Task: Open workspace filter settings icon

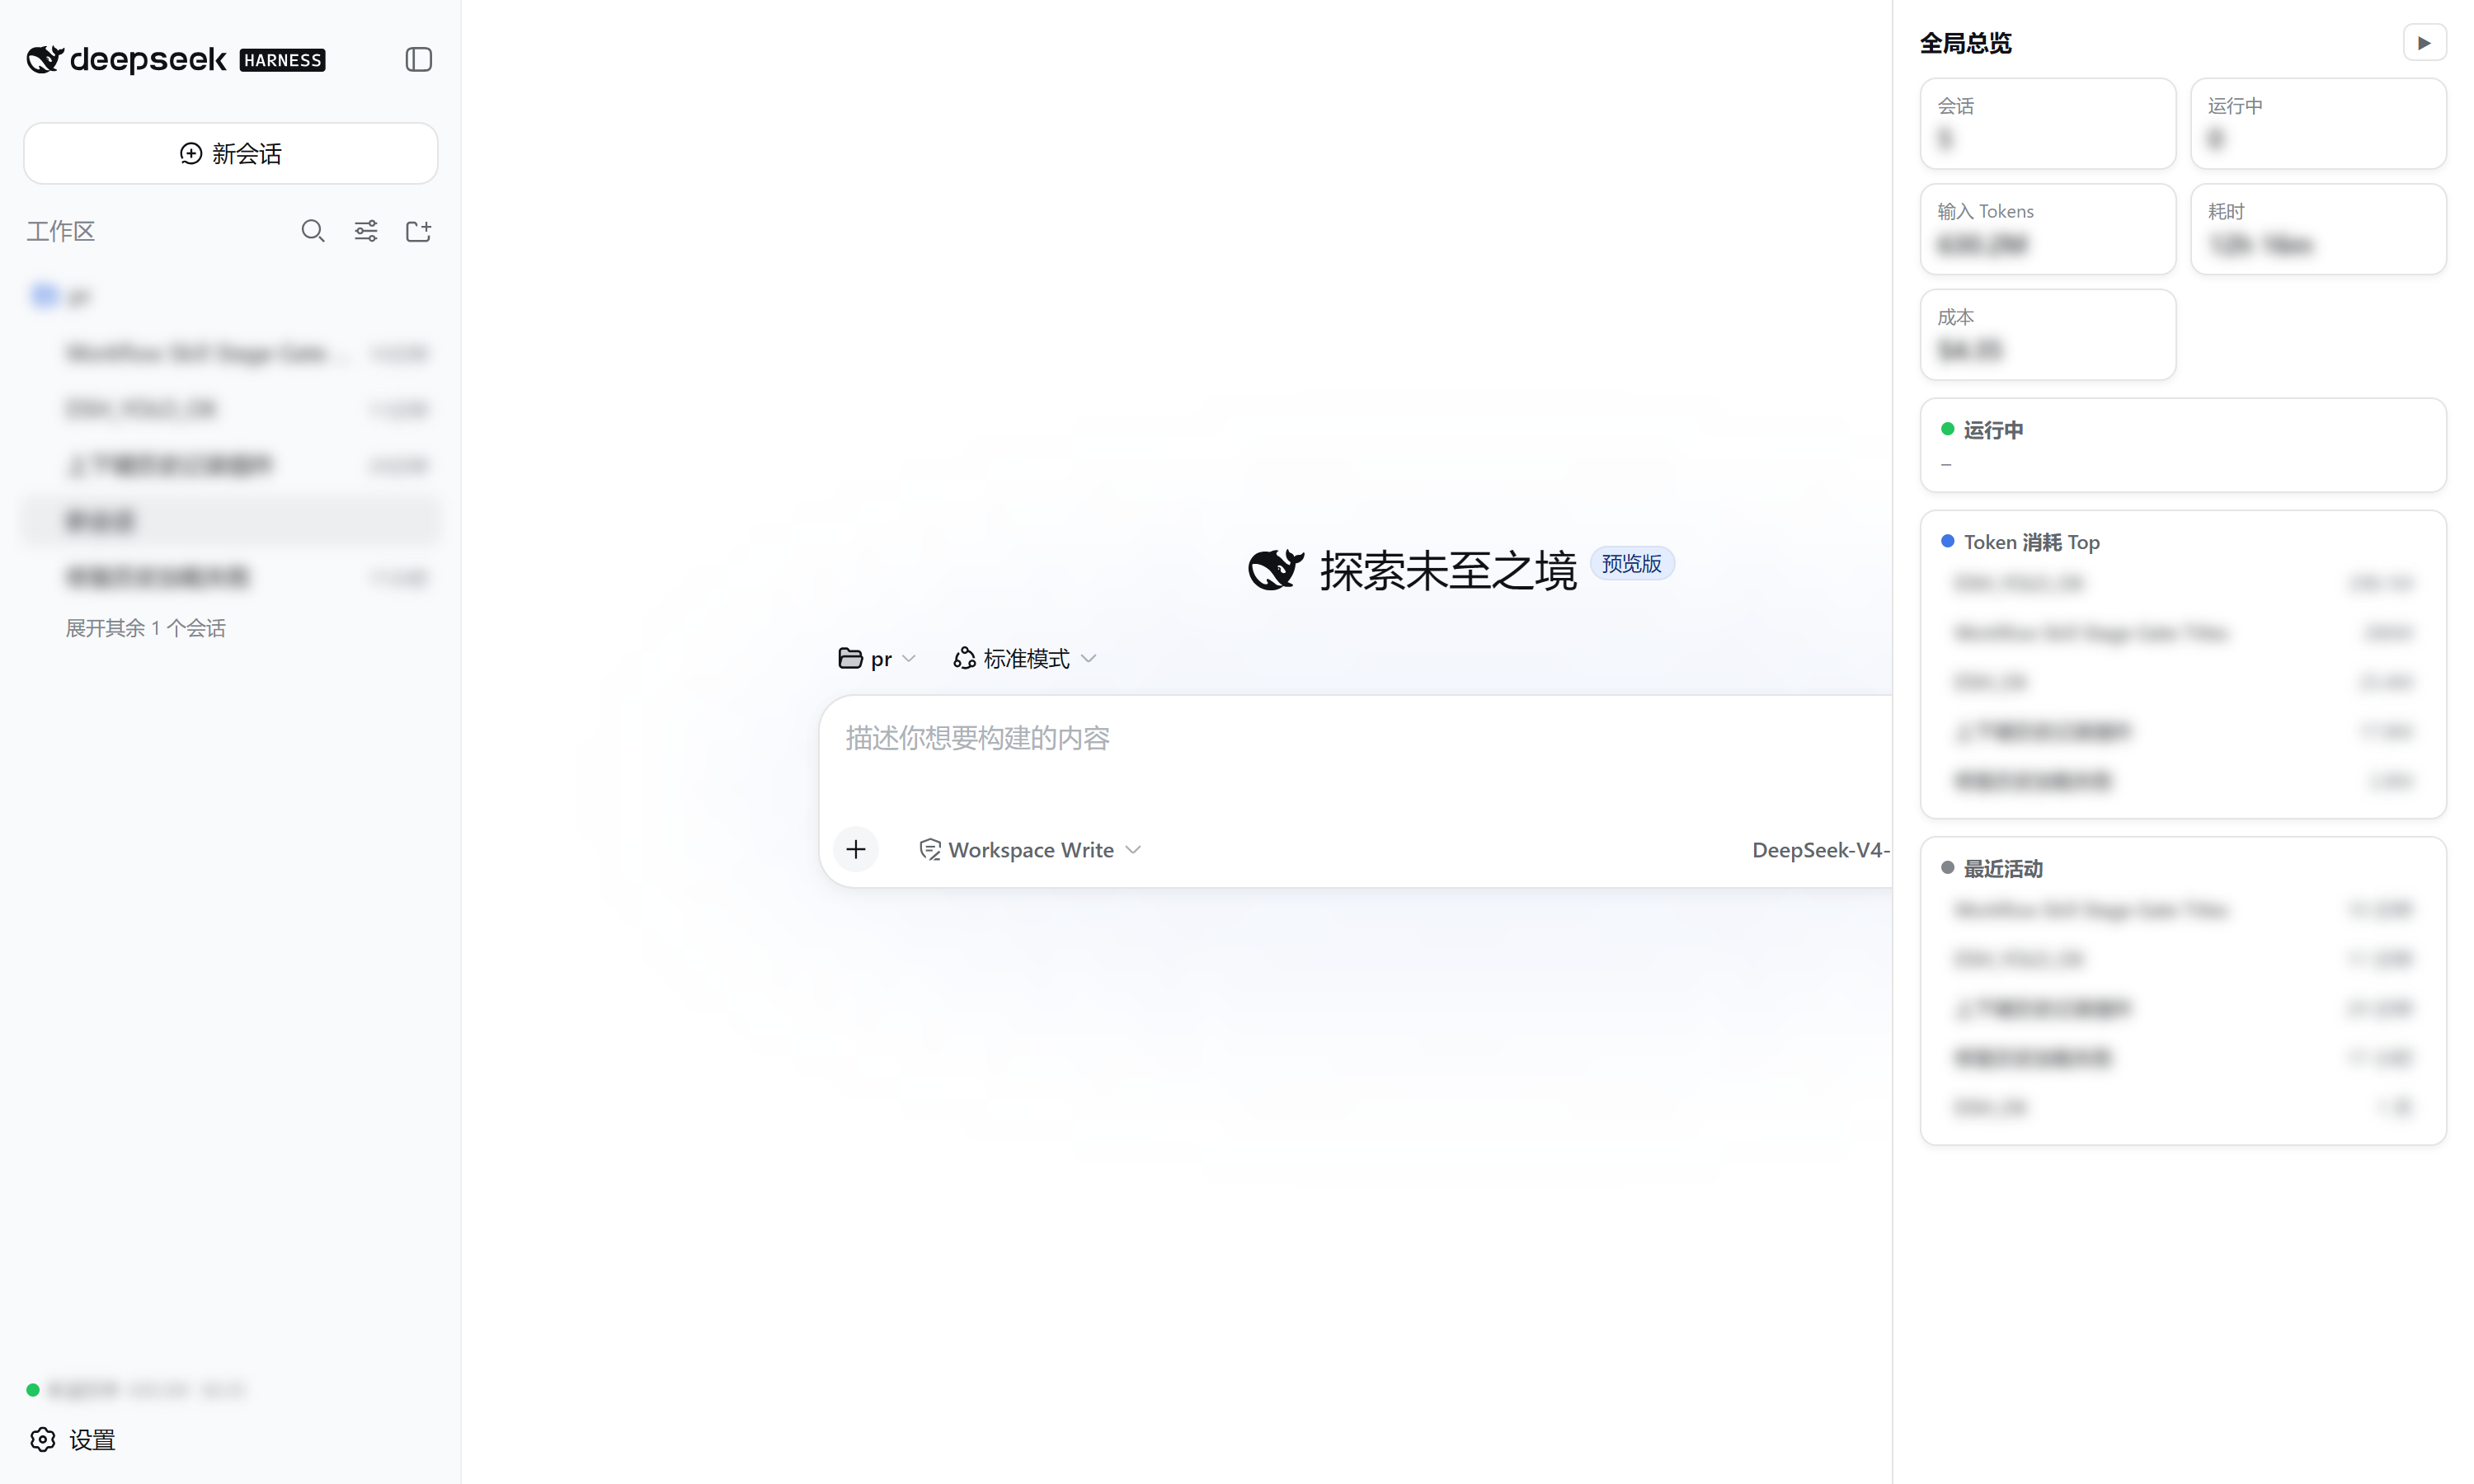Action: (366, 231)
